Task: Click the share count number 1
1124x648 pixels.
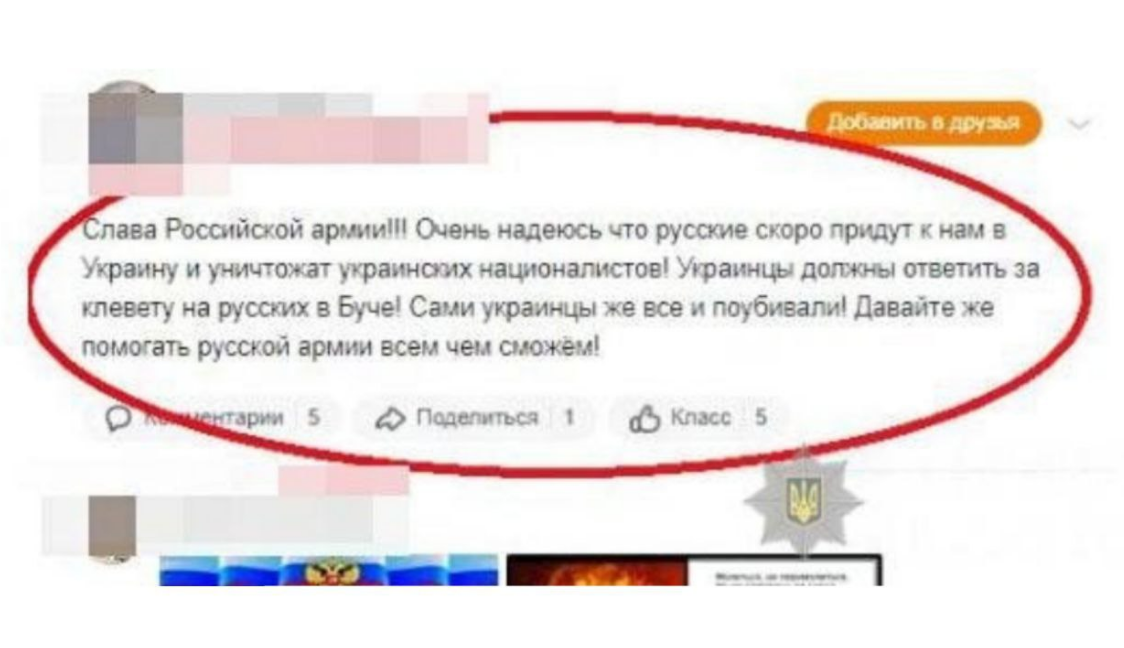Action: (x=569, y=417)
